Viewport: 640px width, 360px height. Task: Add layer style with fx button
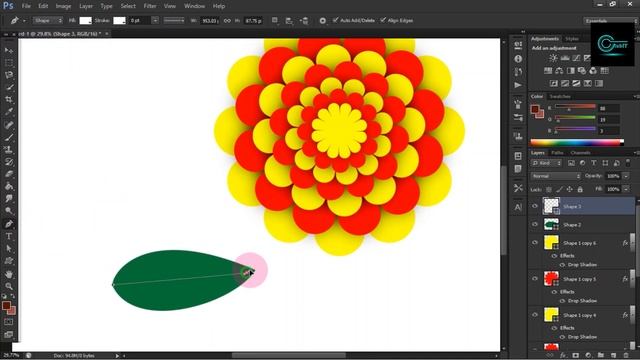[x=563, y=356]
